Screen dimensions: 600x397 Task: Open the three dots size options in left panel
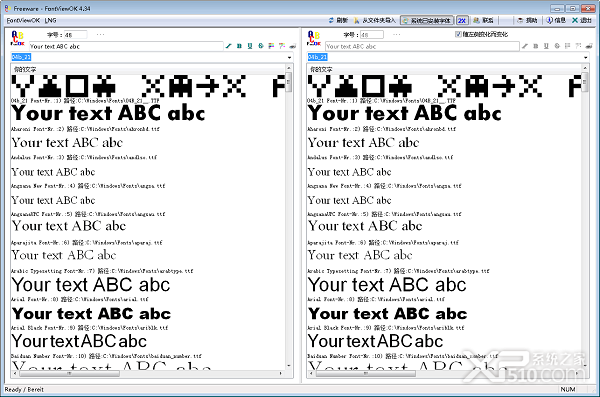[101, 35]
